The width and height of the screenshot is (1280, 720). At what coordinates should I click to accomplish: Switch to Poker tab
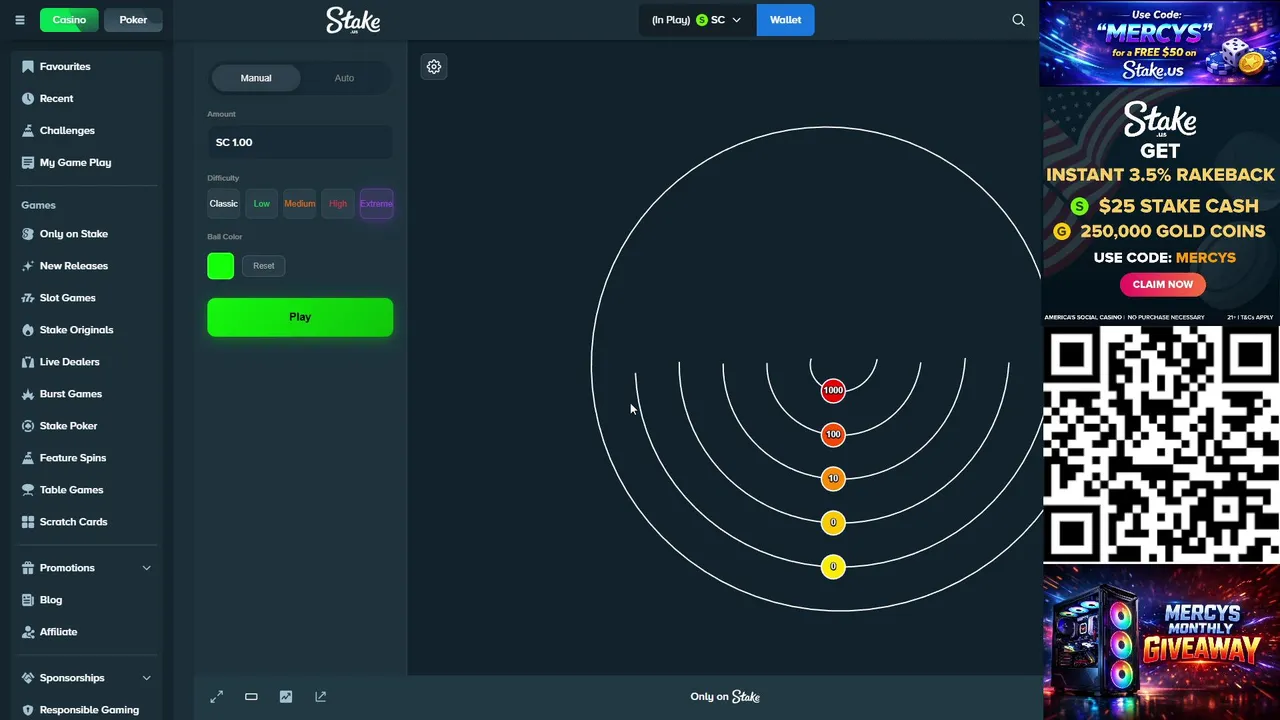click(x=133, y=20)
